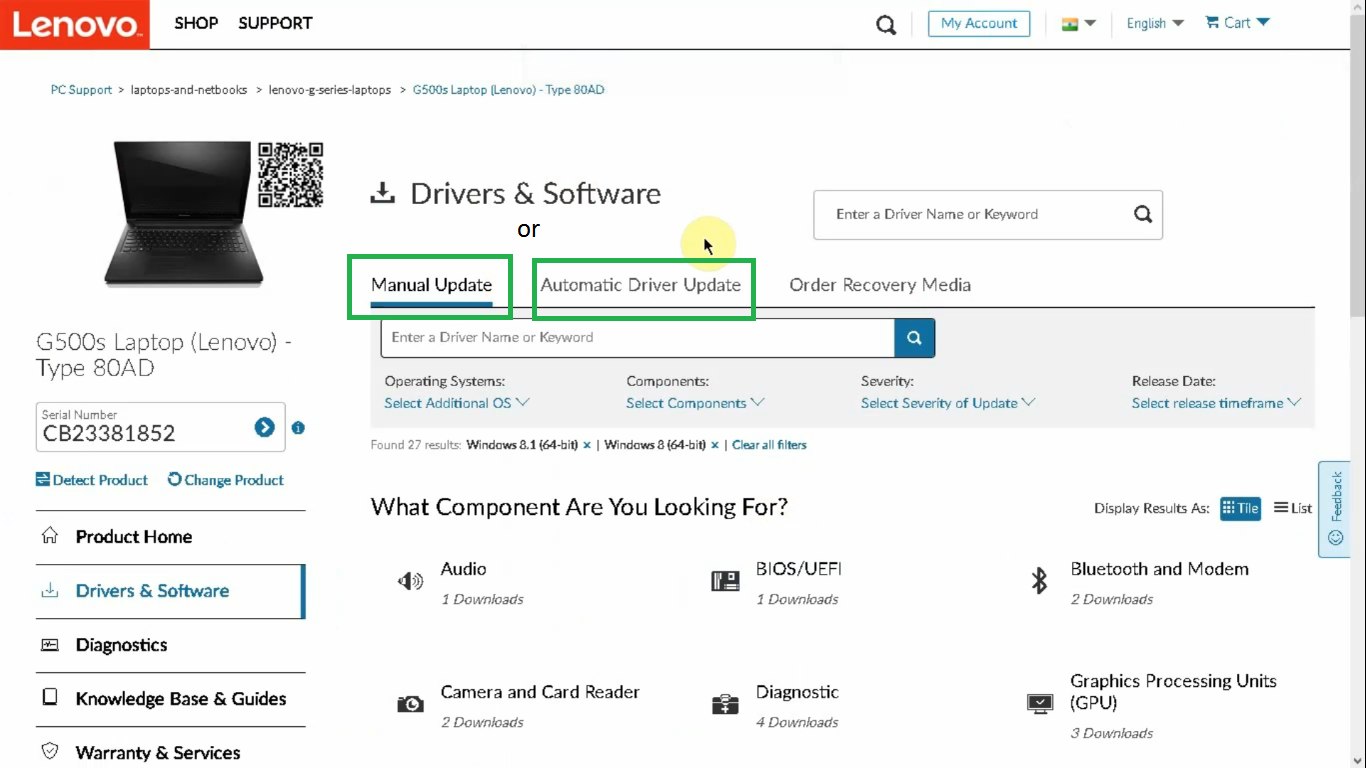Image resolution: width=1366 pixels, height=768 pixels.
Task: Open the header search magnifier icon
Action: (x=886, y=24)
